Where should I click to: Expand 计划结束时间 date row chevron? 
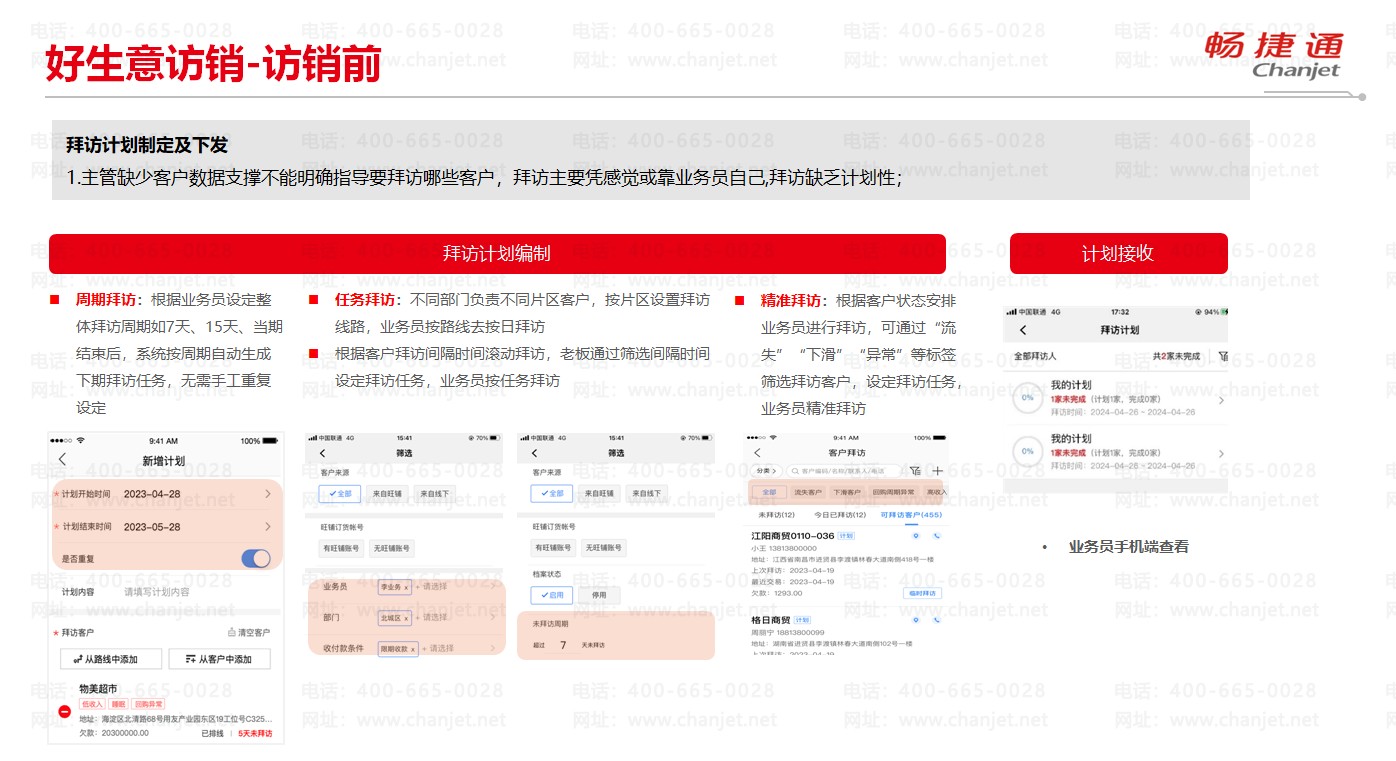coord(267,527)
